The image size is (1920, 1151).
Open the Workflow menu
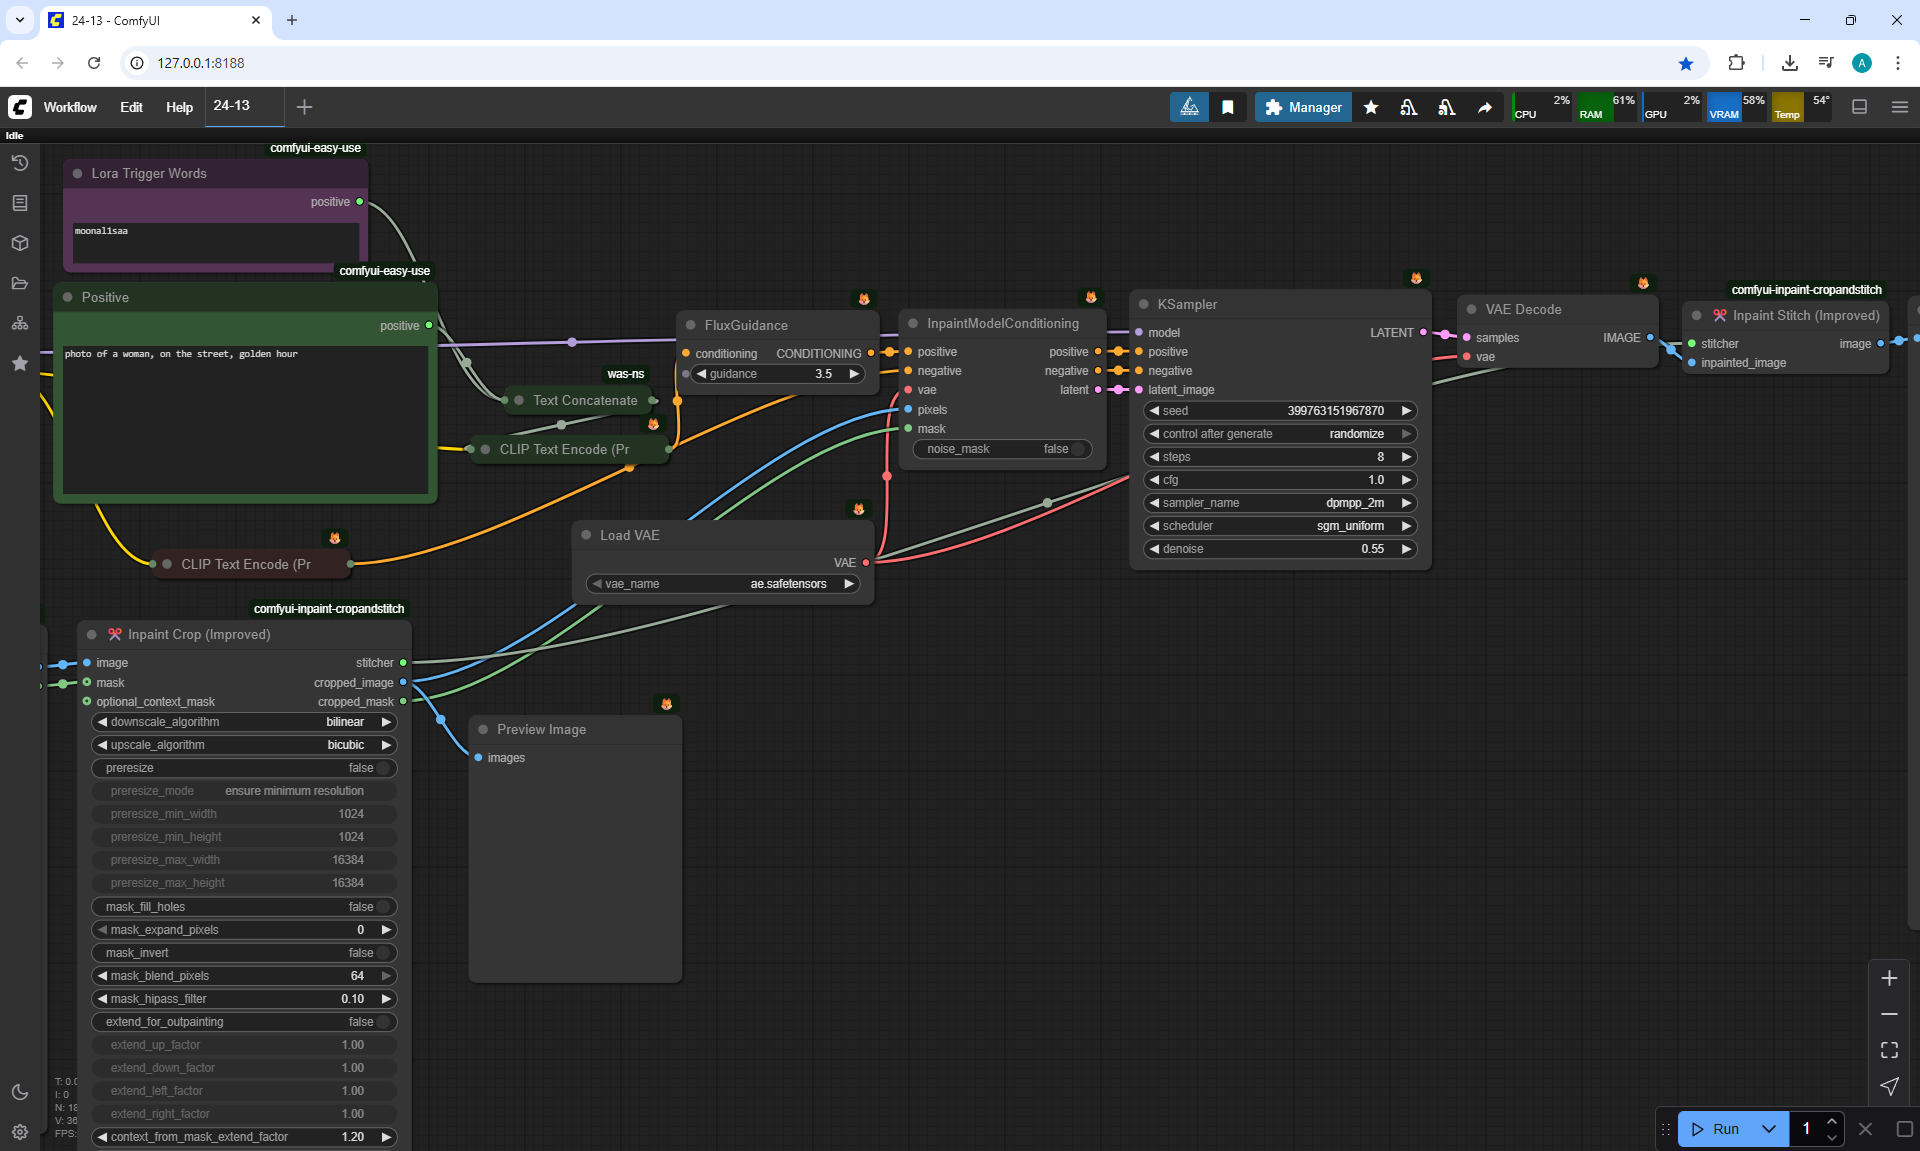[x=70, y=107]
